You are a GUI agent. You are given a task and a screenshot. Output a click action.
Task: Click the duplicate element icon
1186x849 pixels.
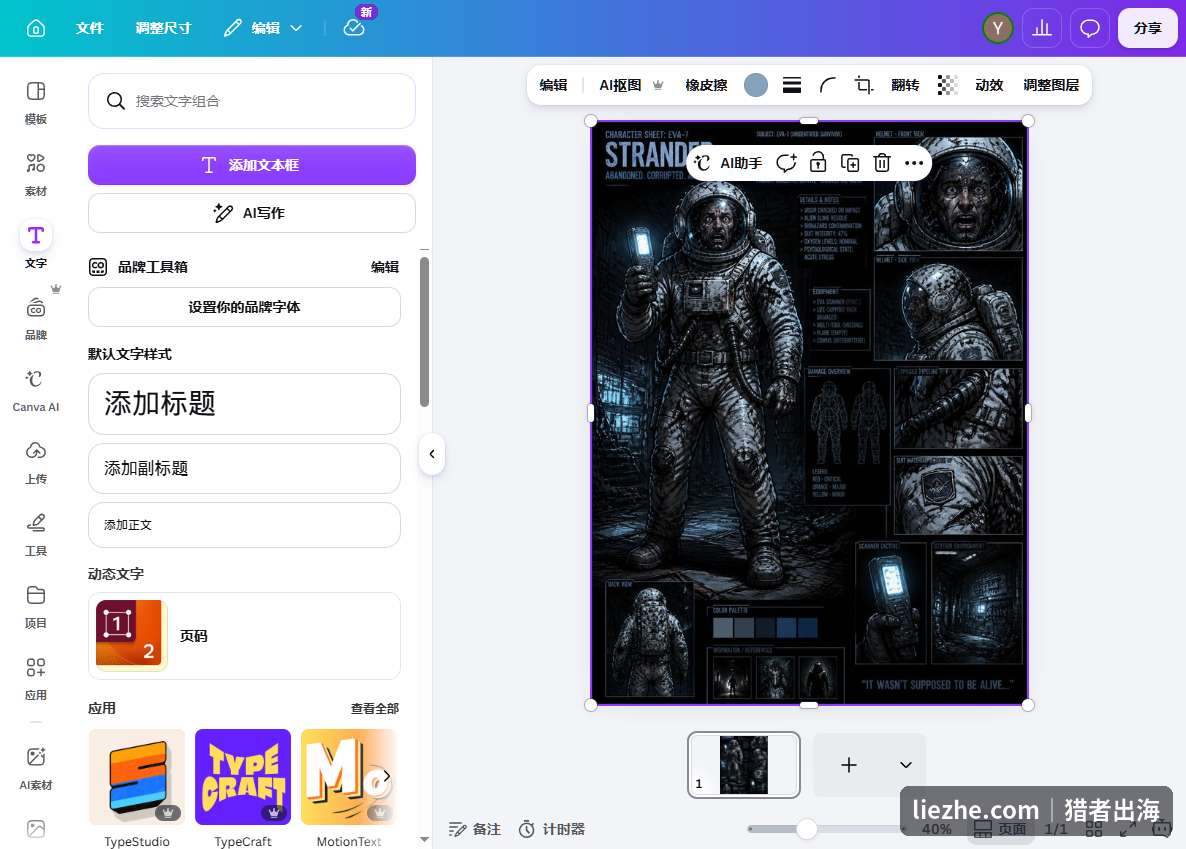click(850, 163)
